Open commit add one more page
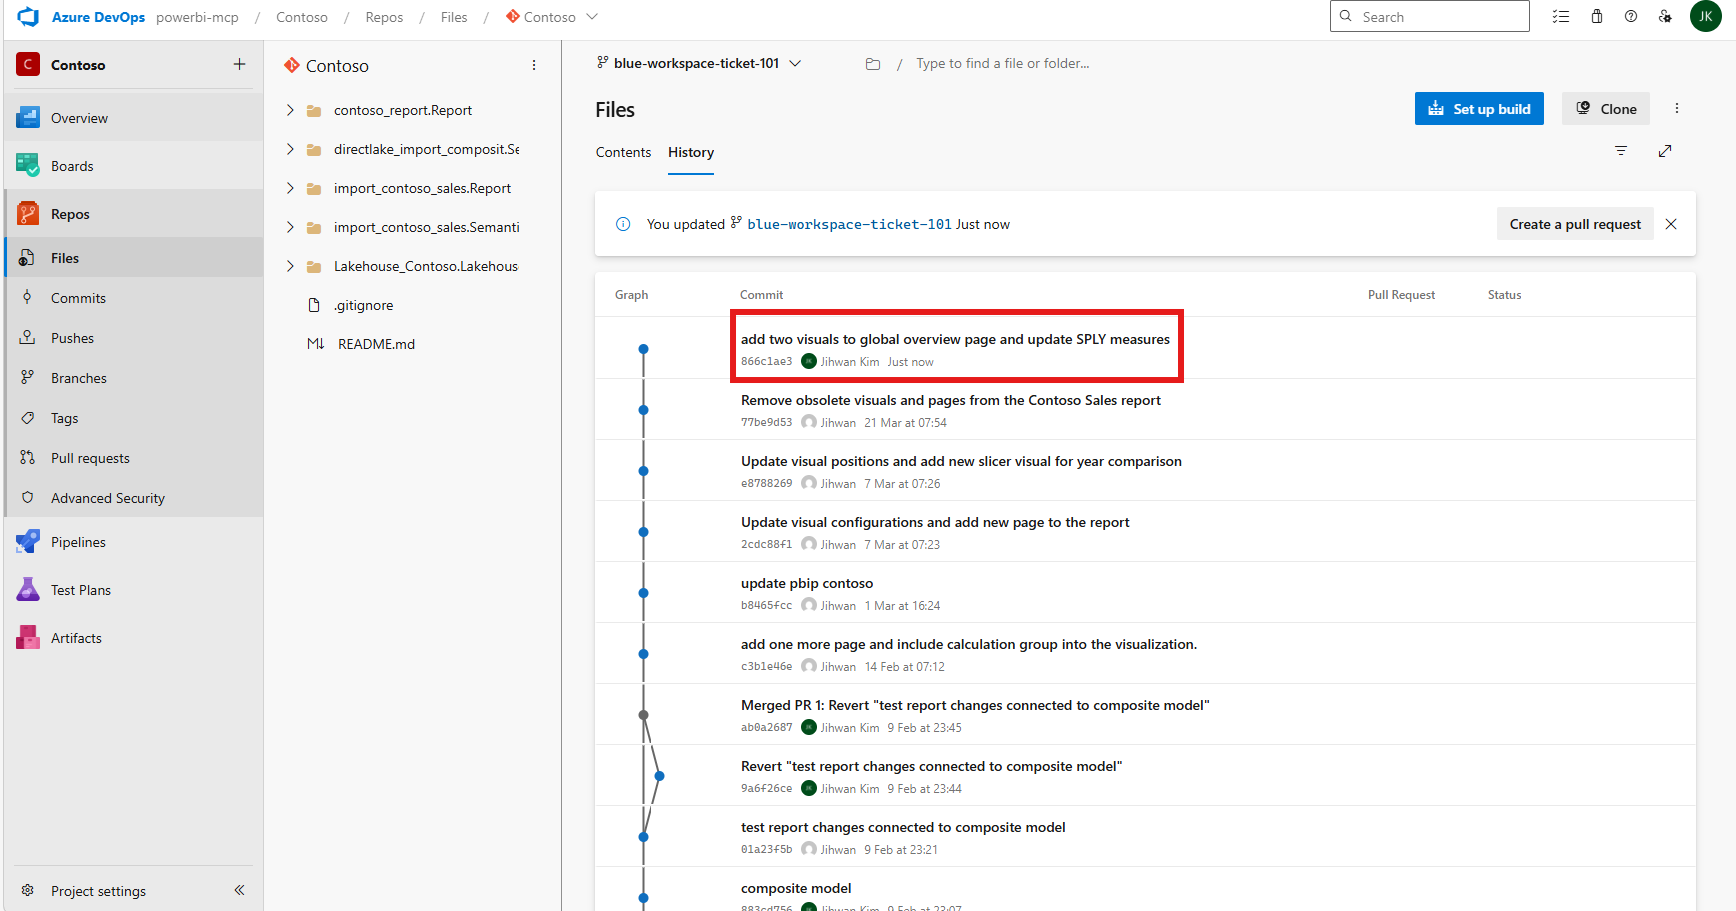 coord(969,644)
